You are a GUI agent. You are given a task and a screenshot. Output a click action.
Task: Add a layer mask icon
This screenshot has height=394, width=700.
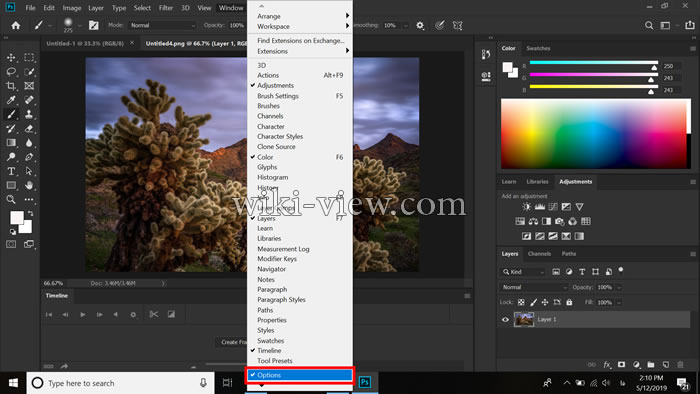pyautogui.click(x=621, y=365)
